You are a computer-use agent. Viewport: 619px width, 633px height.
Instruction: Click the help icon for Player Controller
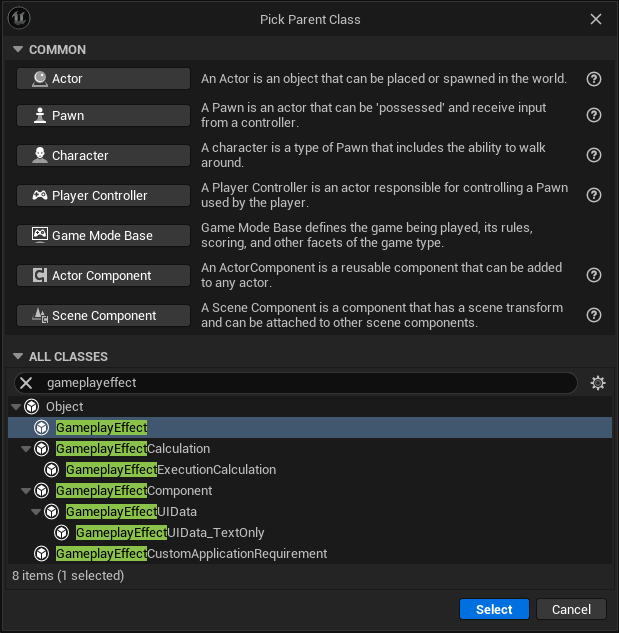click(x=594, y=195)
